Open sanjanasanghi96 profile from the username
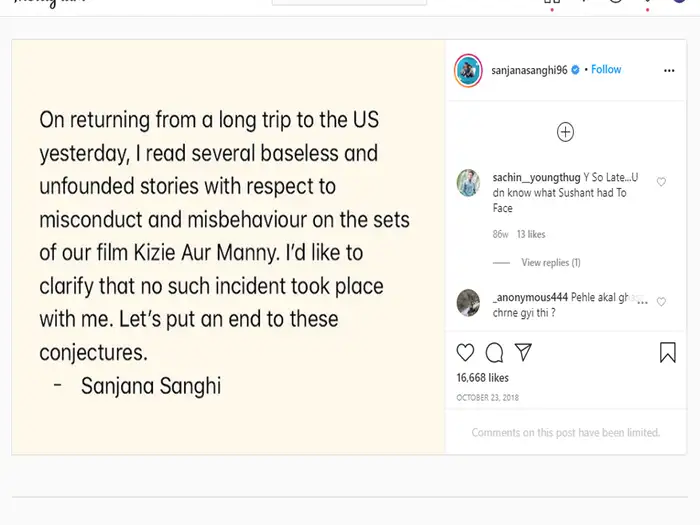Viewport: 700px width, 525px height. pos(529,70)
